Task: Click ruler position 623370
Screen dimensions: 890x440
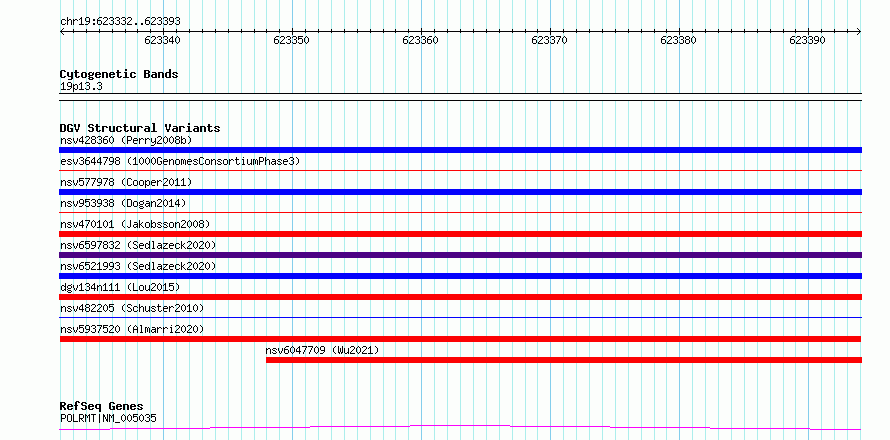Action: click(549, 40)
